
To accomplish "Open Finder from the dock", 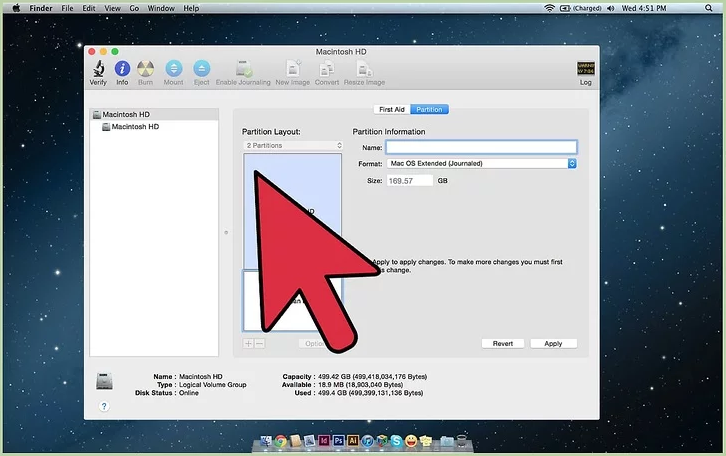I will (x=266, y=441).
